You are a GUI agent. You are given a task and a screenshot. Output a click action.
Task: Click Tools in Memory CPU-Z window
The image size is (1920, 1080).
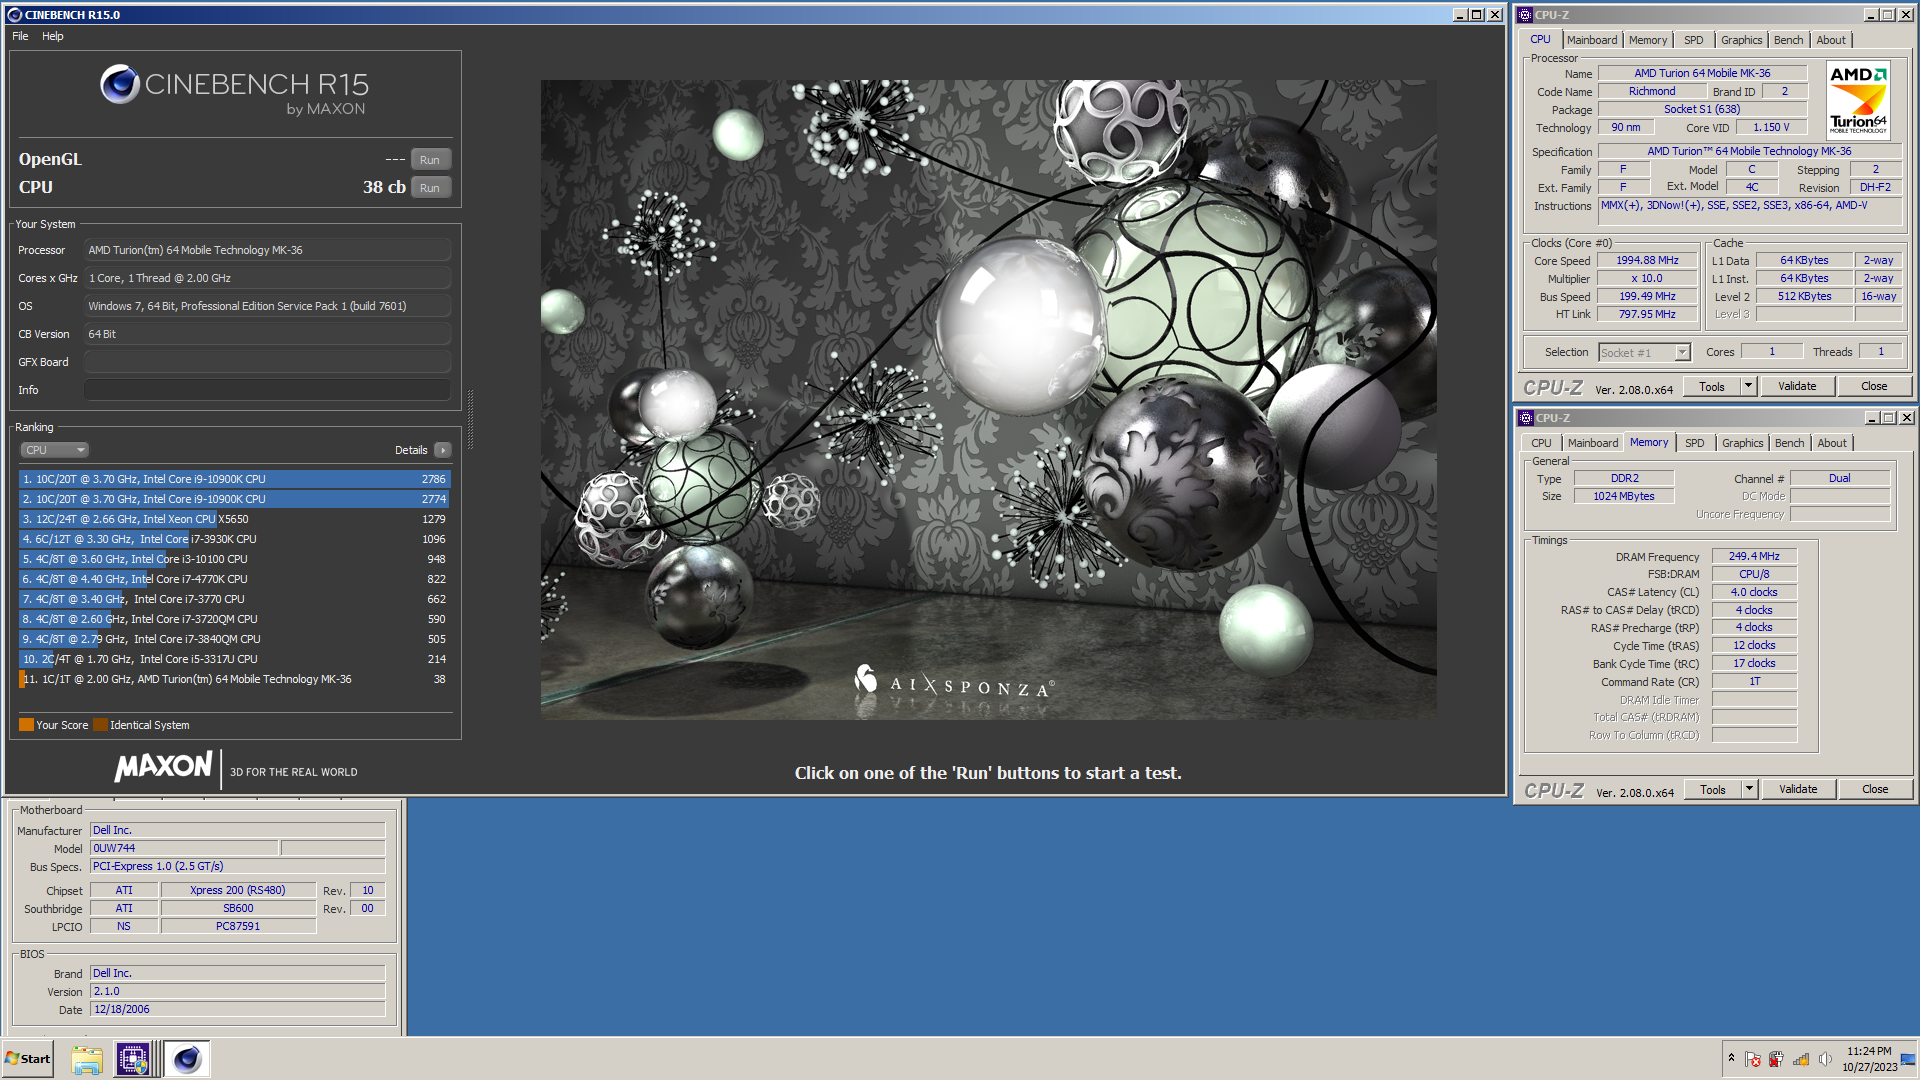tap(1713, 790)
